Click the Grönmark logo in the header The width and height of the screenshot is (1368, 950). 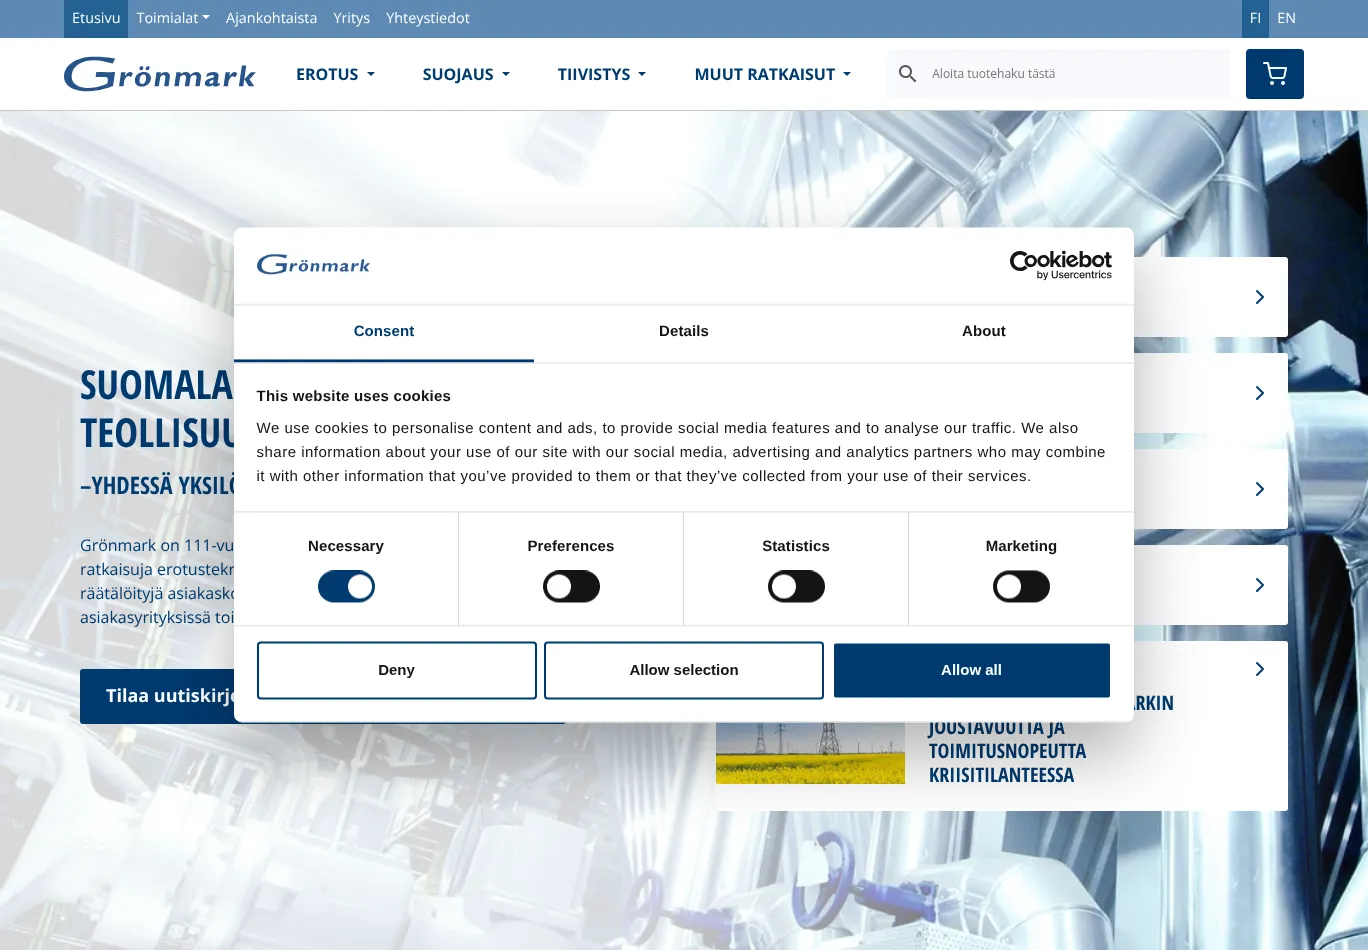coord(159,73)
